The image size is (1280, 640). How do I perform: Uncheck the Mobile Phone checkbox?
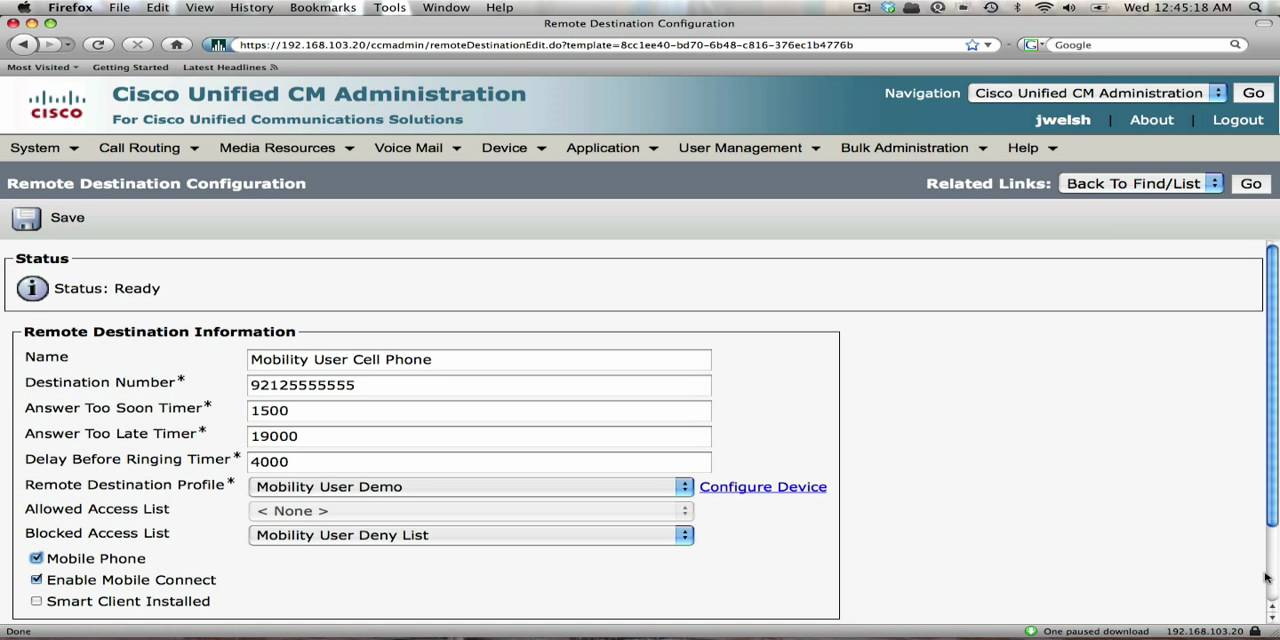point(36,558)
